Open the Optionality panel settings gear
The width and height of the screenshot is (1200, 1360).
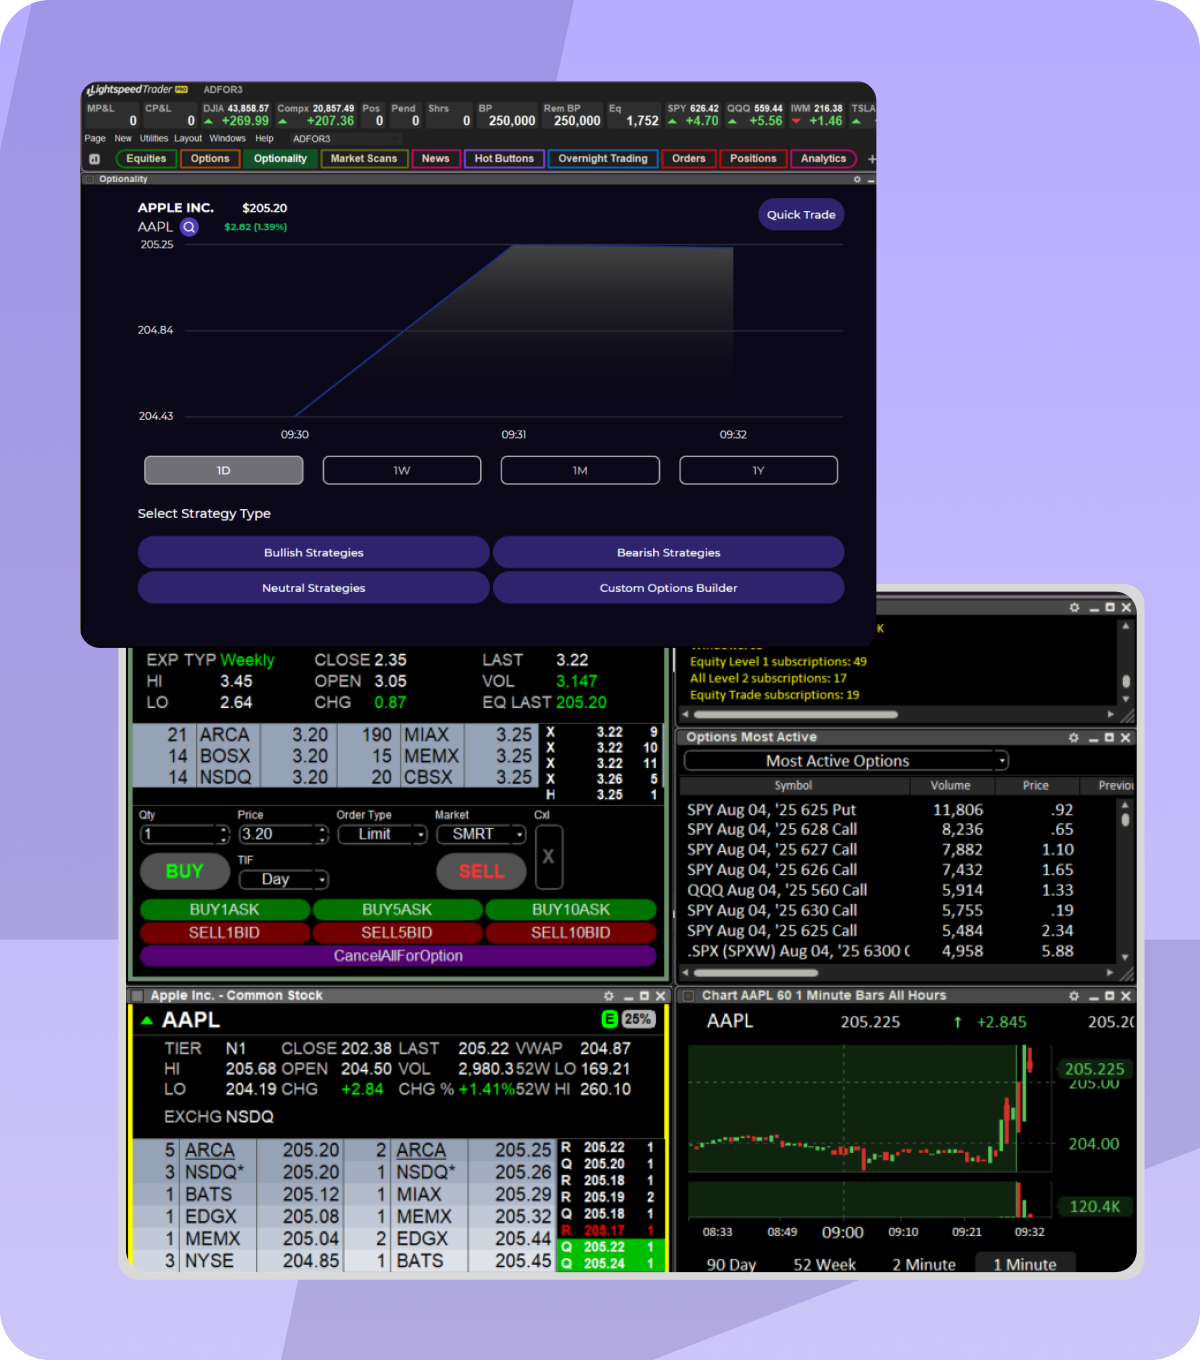pos(857,179)
